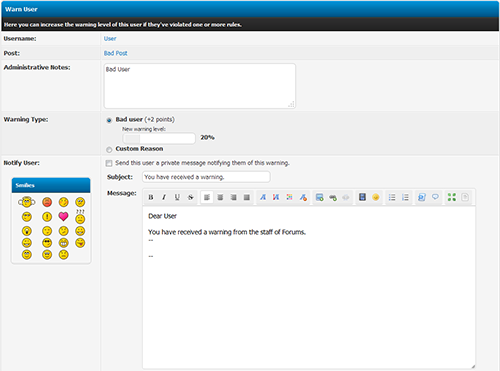Viewport: 500px width, 371px height.
Task: Click the Subject input field
Action: [206, 177]
